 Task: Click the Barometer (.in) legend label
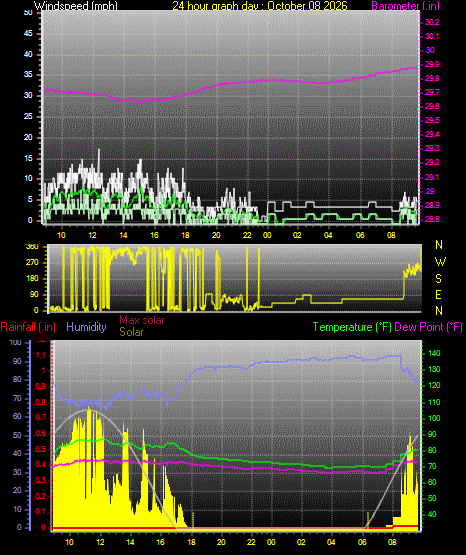(x=405, y=6)
